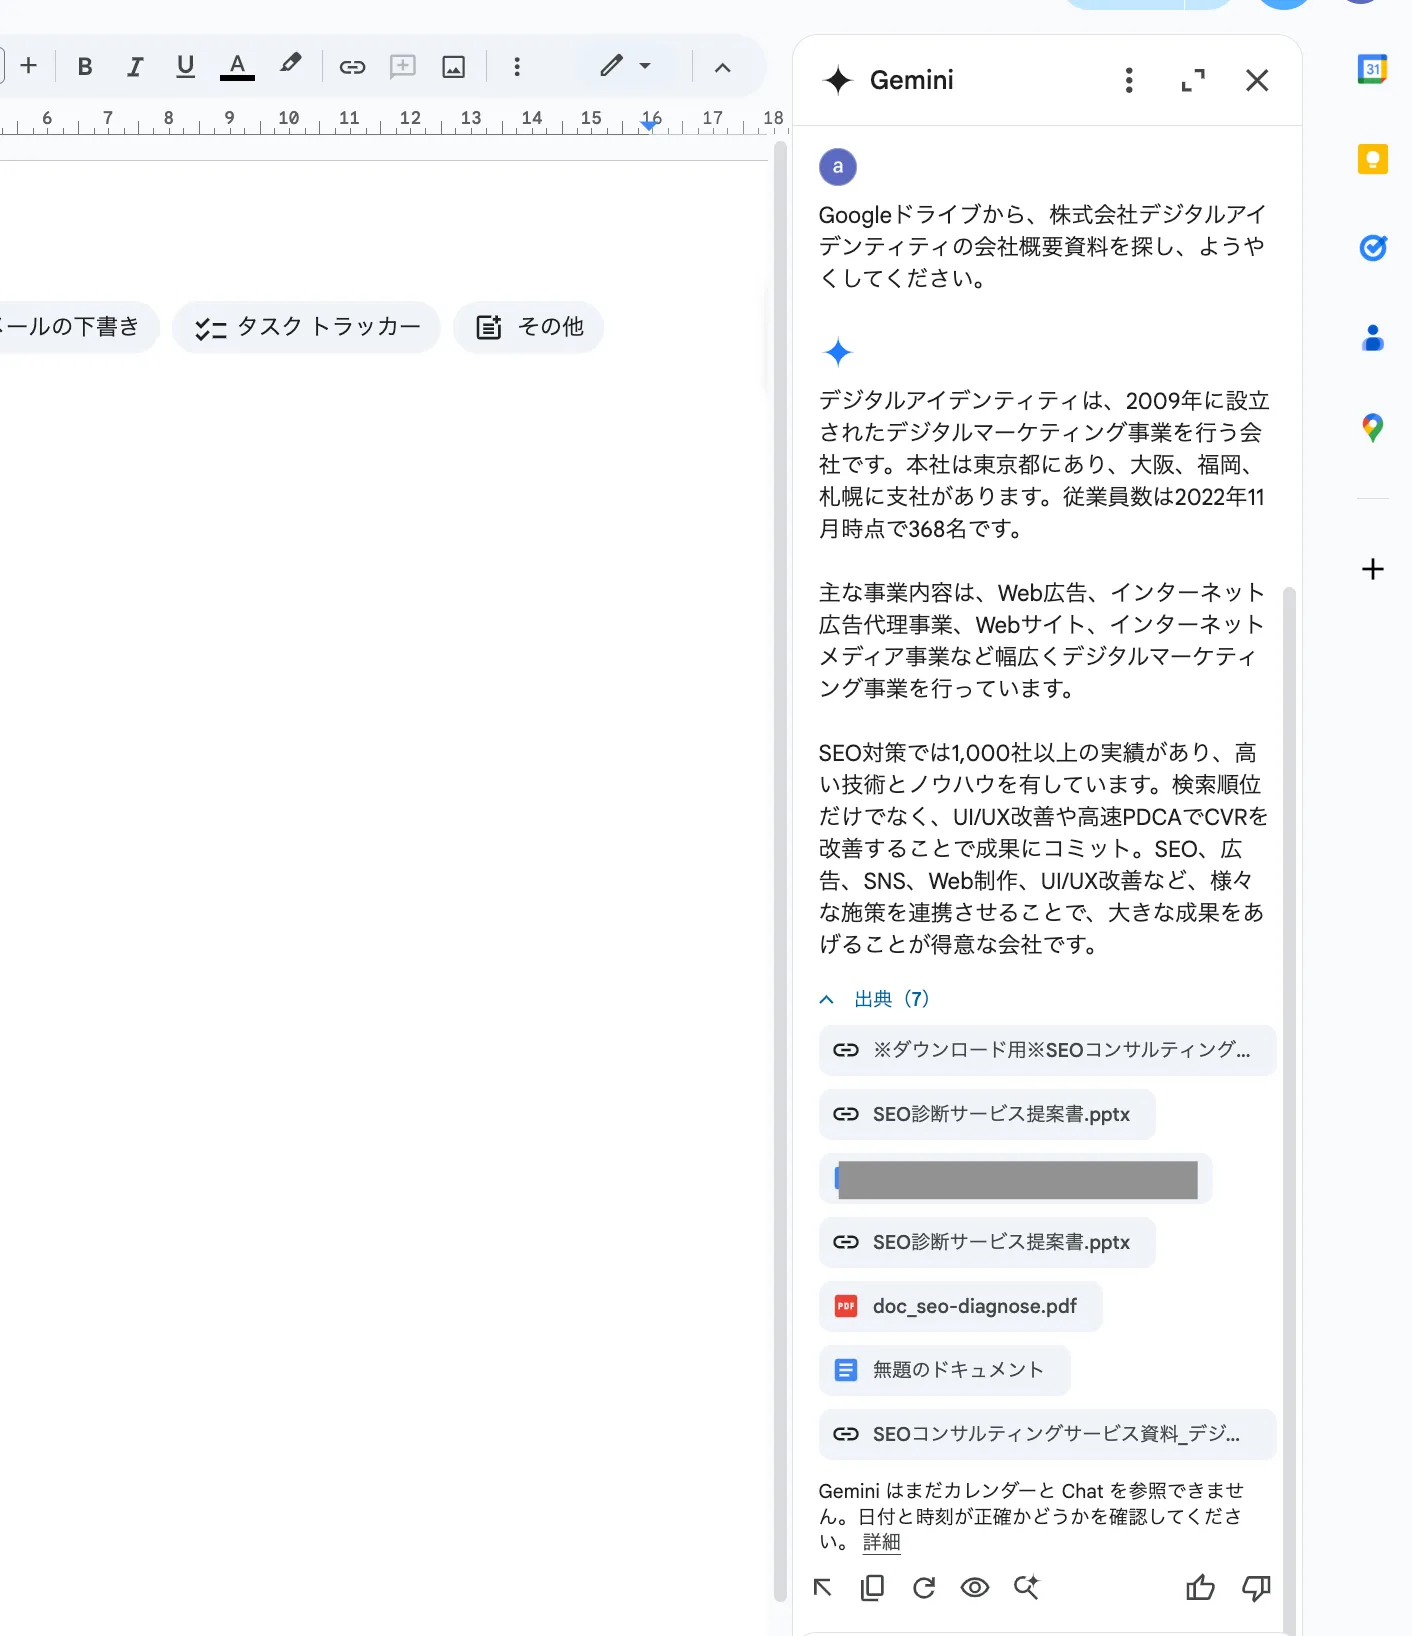Click the Gemini logo sparkle in header

[838, 80]
